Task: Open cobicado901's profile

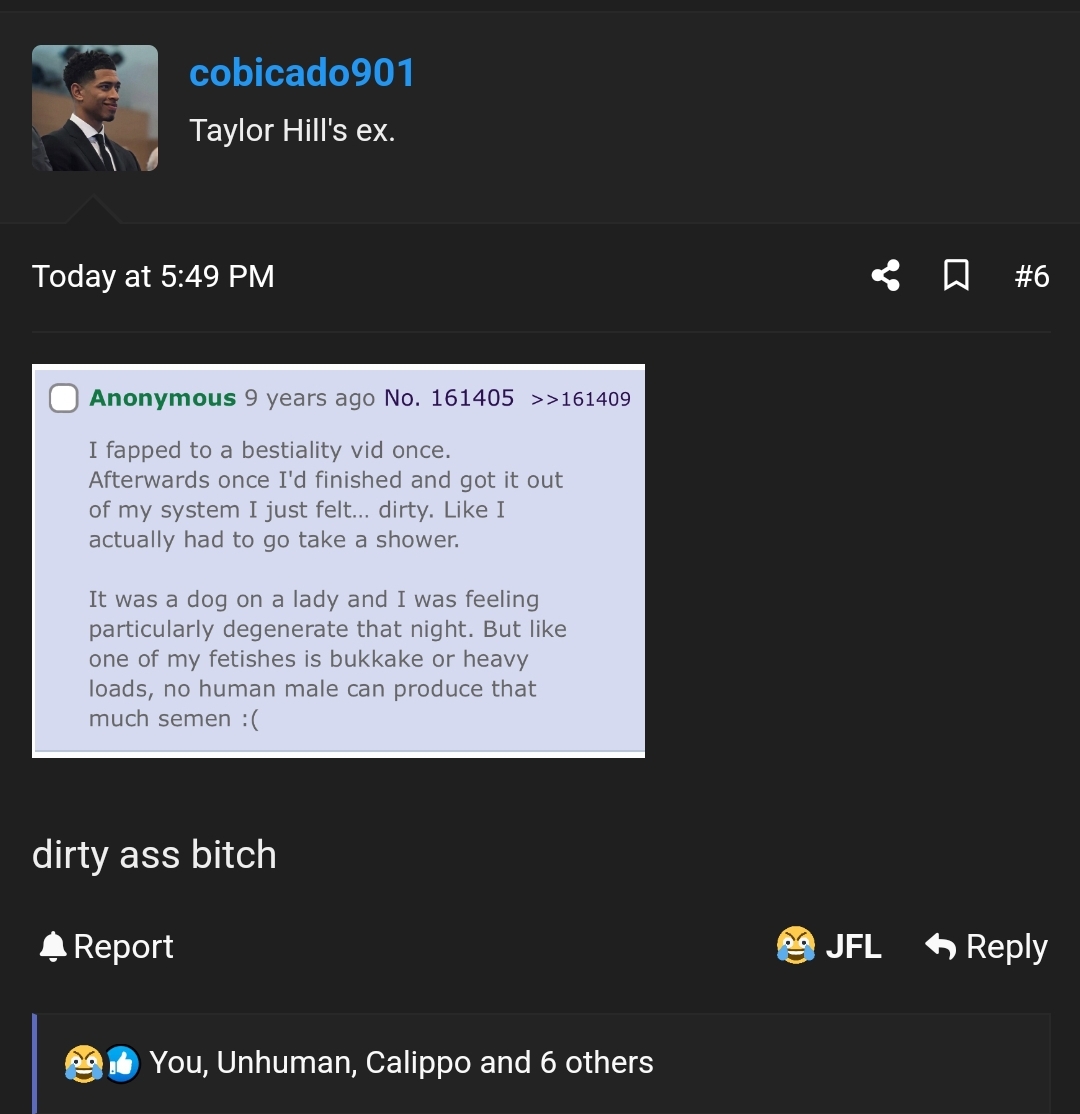Action: tap(301, 71)
